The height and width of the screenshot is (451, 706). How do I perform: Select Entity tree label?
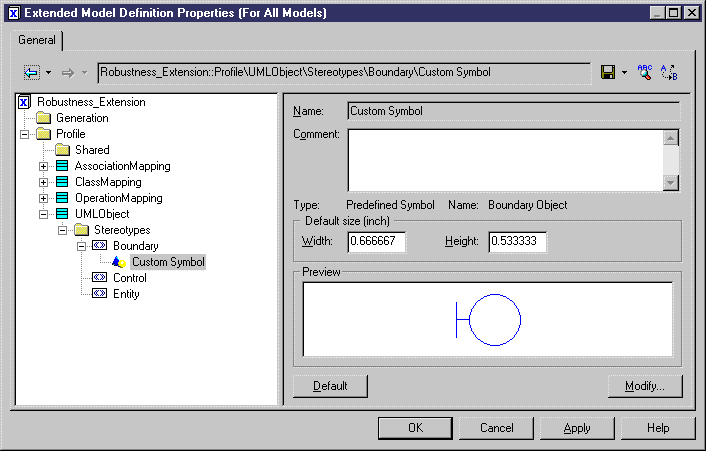coord(126,294)
